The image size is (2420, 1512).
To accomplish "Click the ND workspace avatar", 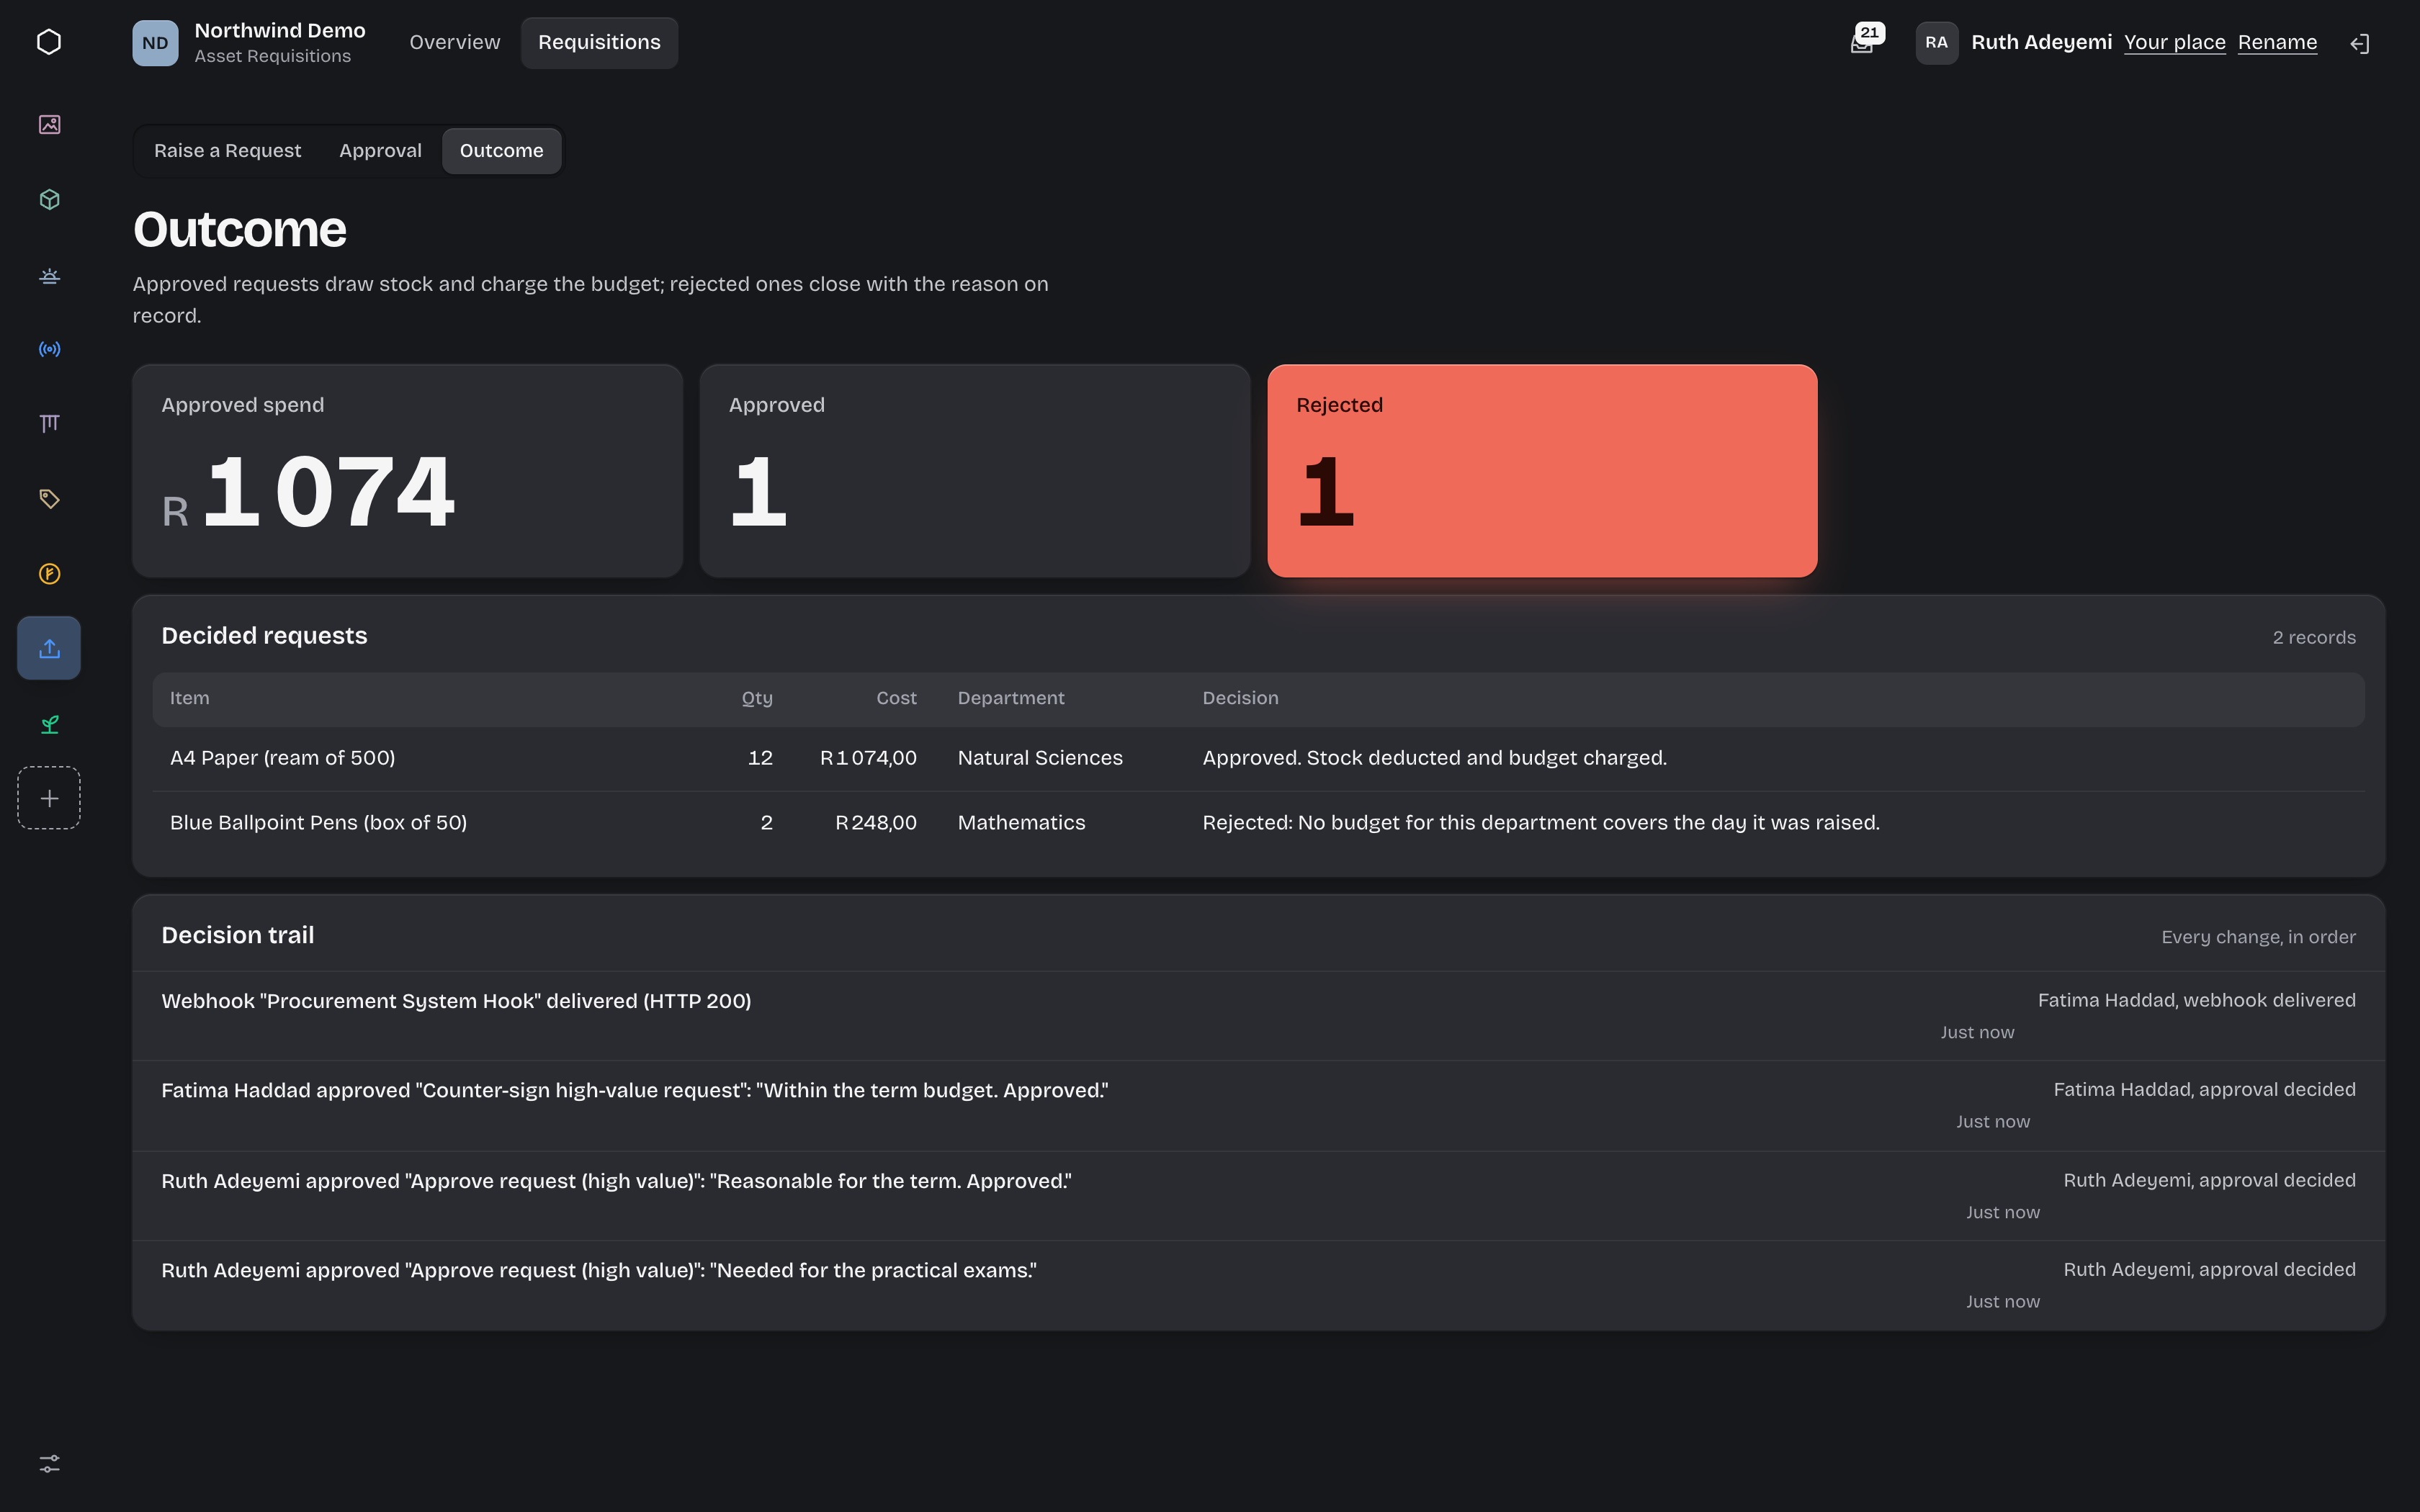I will [x=155, y=43].
